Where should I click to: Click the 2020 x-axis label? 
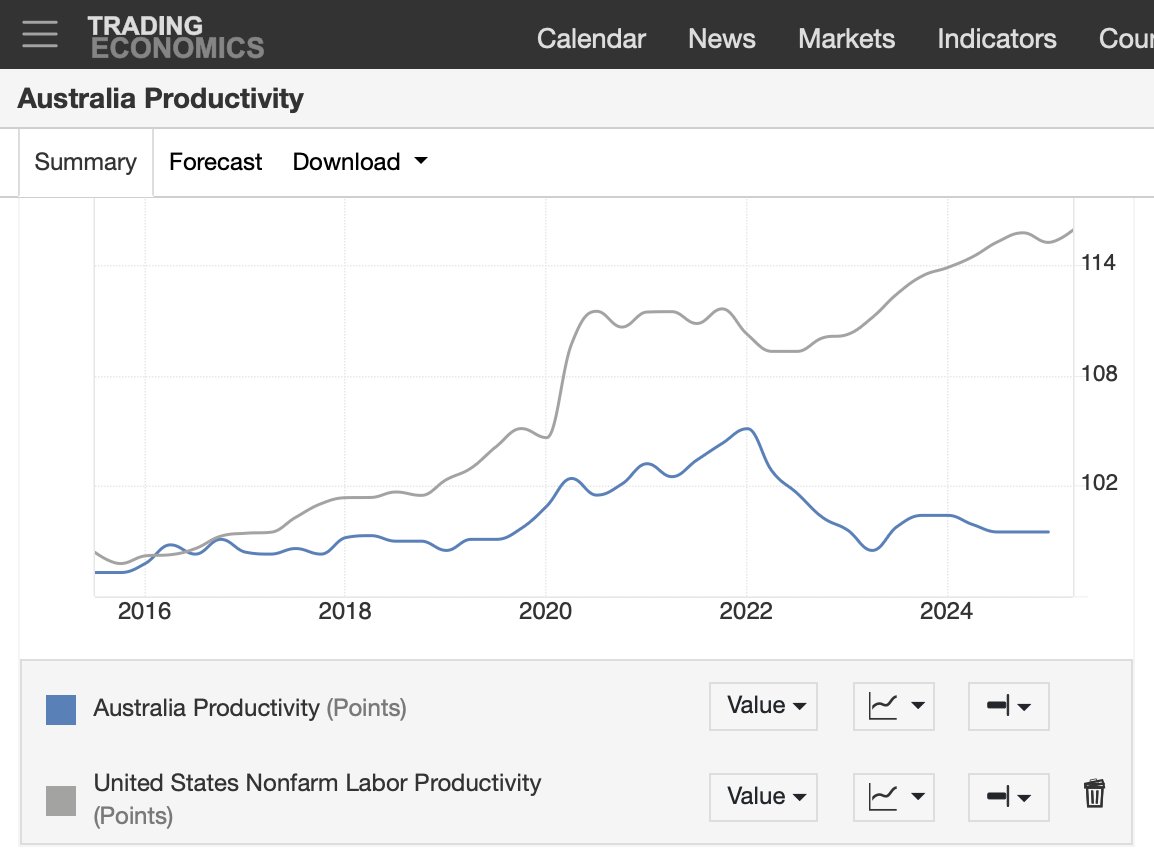pos(545,611)
